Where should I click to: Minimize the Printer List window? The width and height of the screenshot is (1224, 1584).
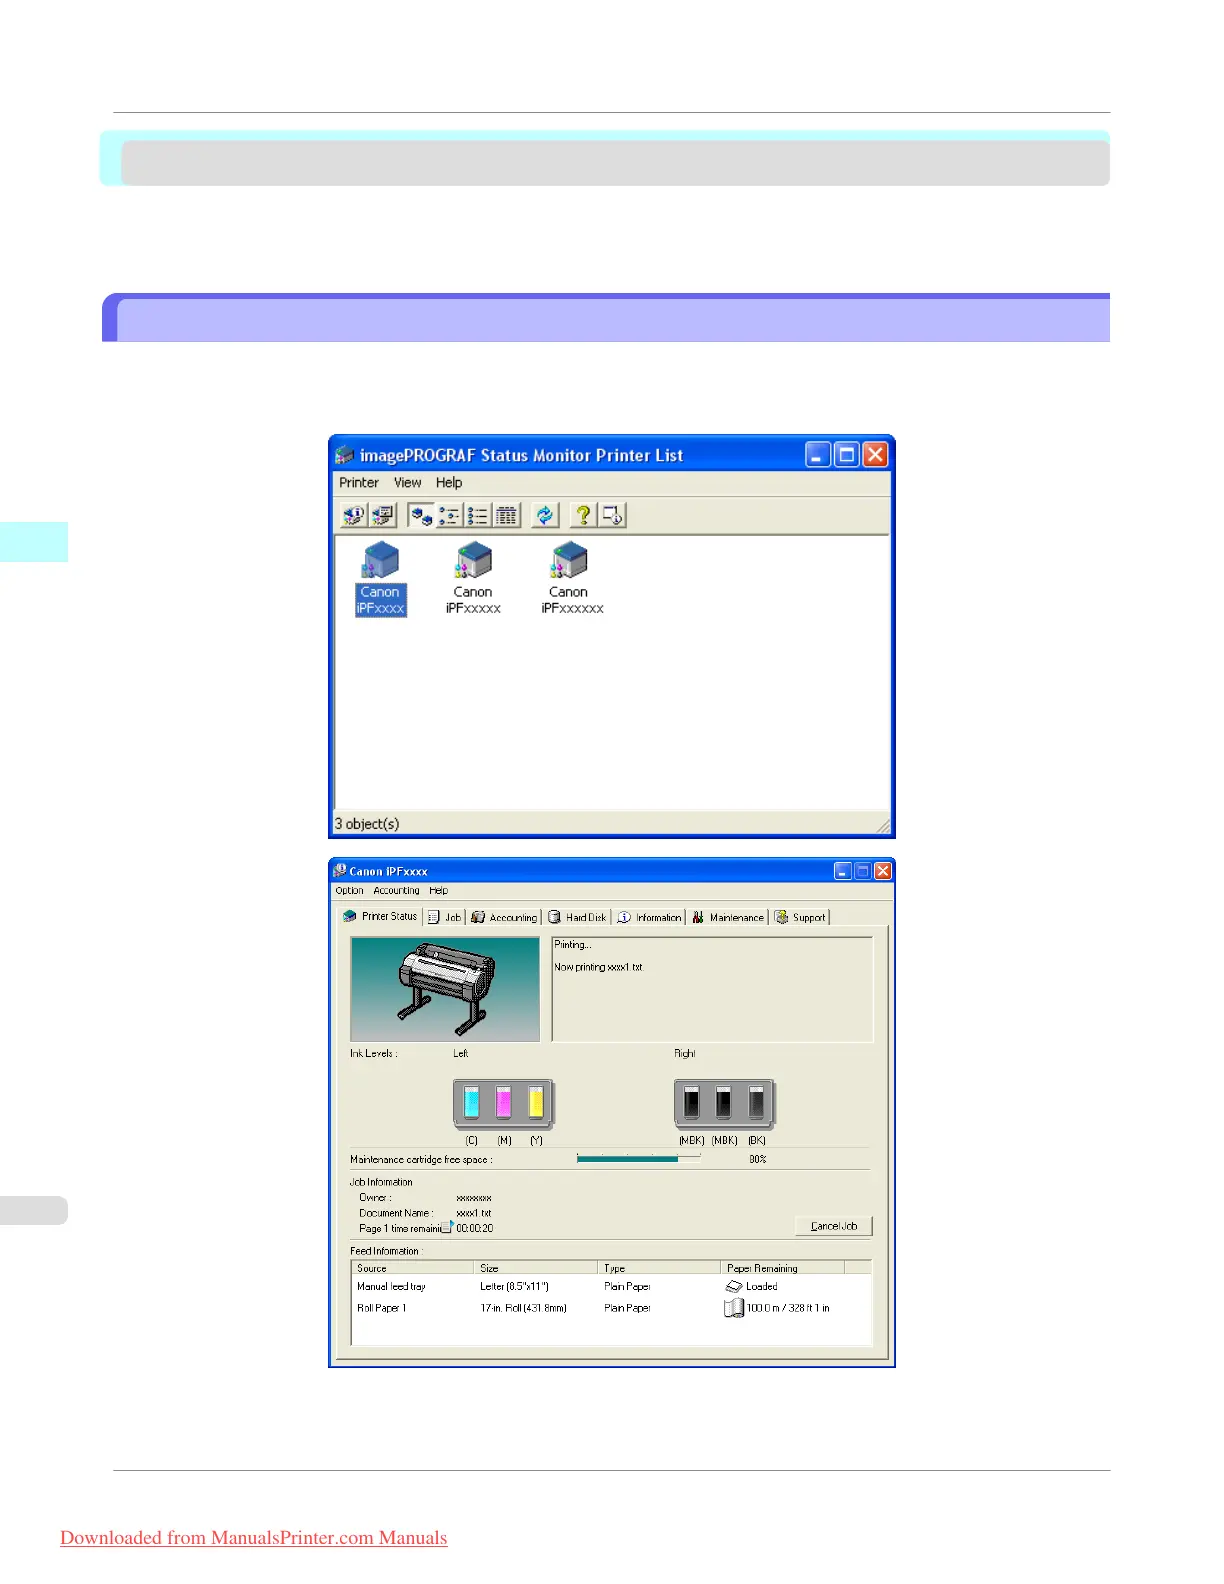coord(818,455)
